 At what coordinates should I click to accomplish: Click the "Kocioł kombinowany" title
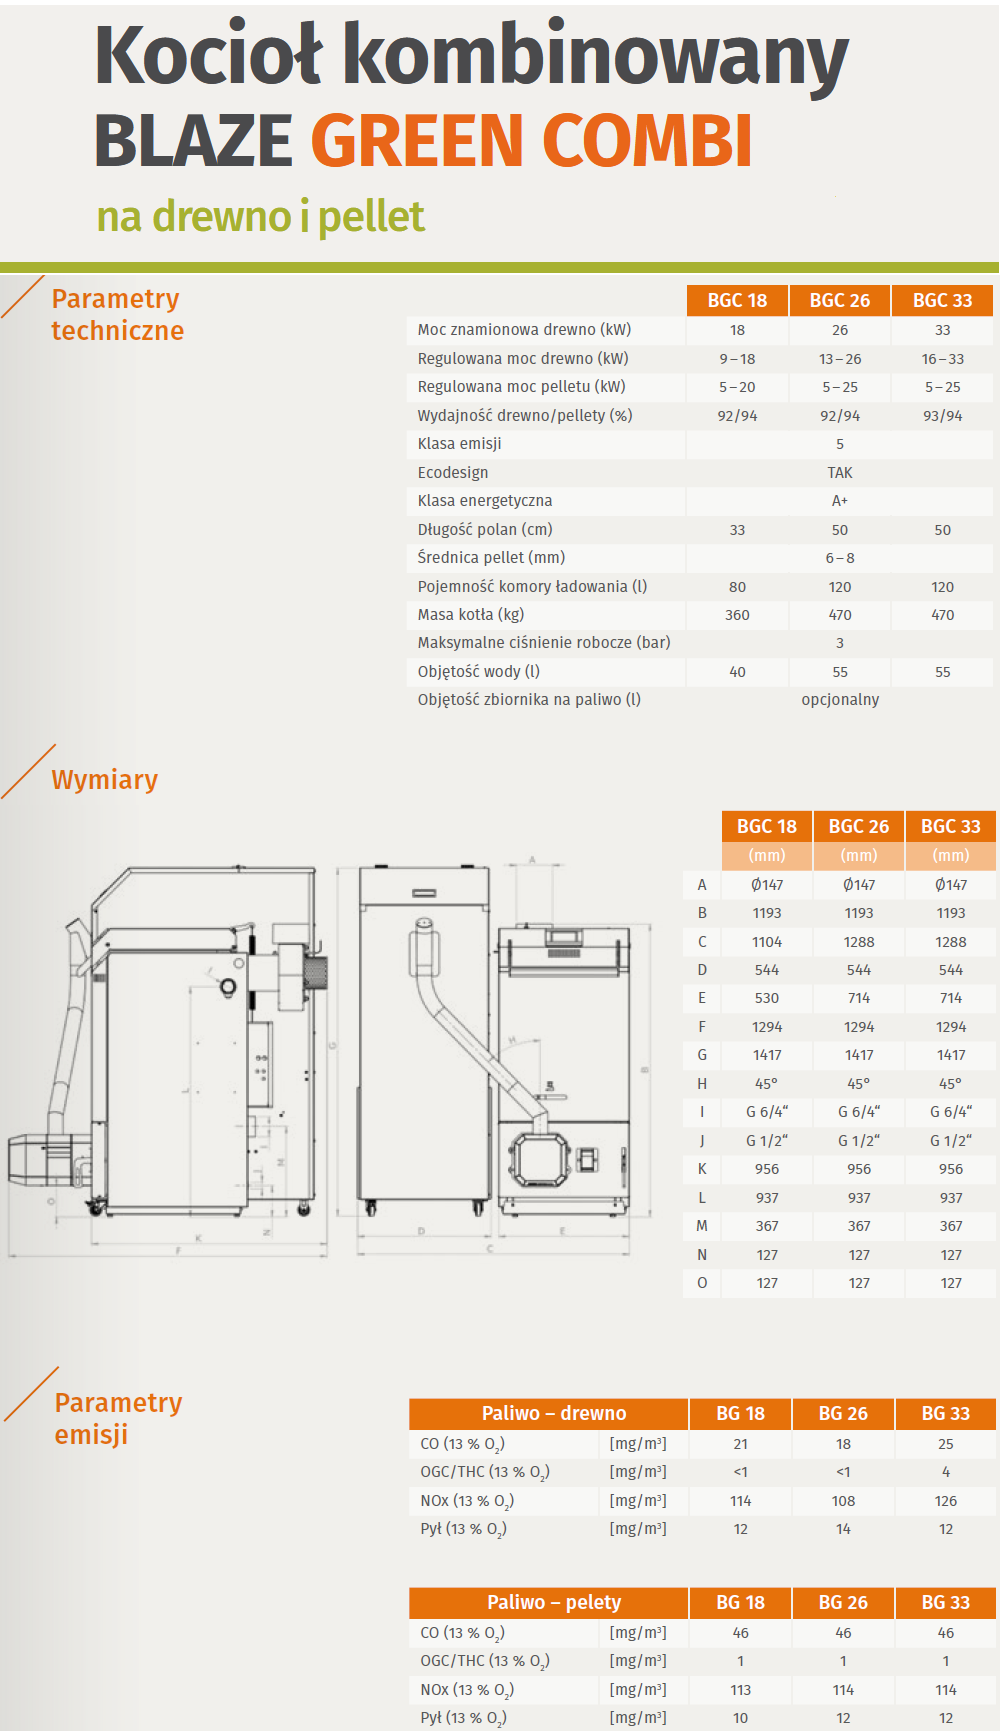tap(471, 56)
